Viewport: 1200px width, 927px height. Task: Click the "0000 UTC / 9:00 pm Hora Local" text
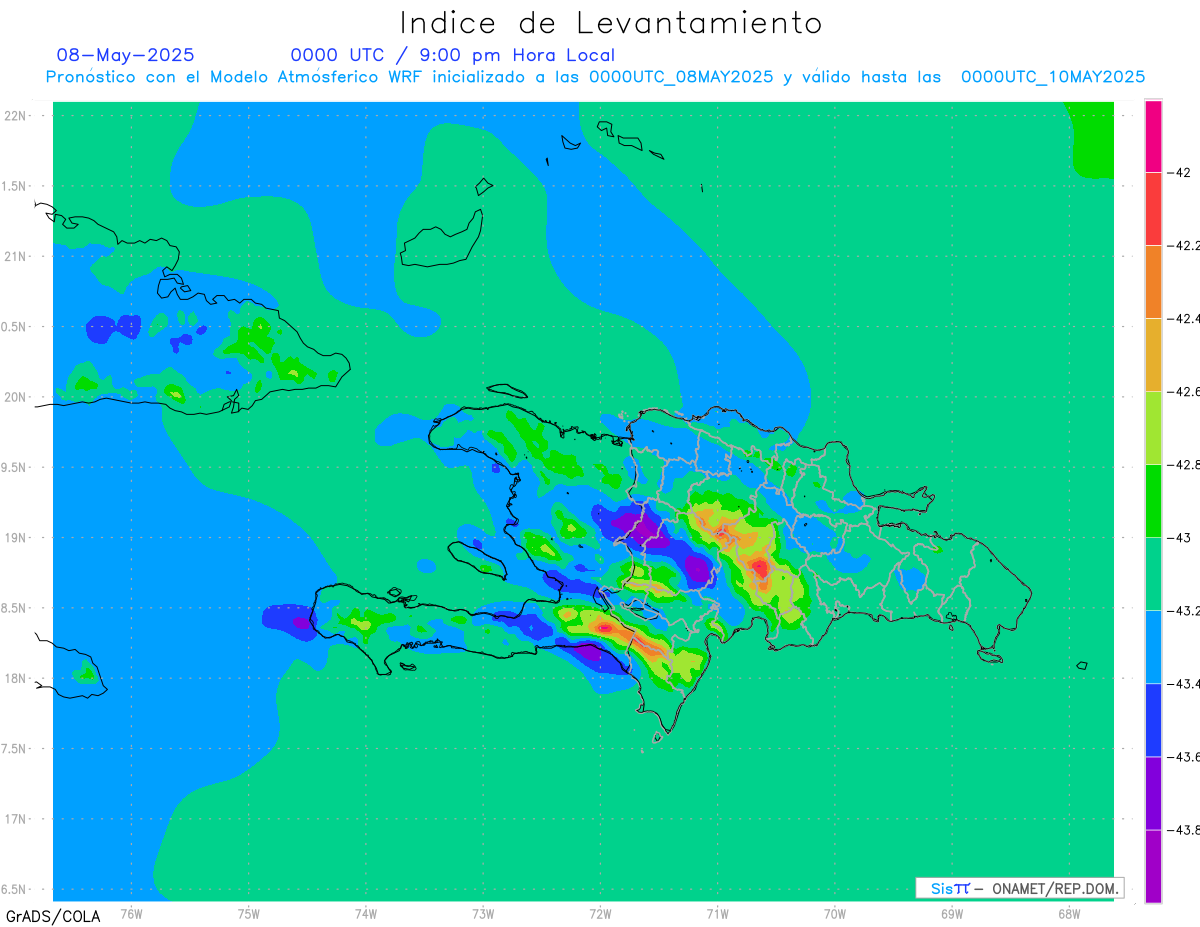tap(453, 55)
